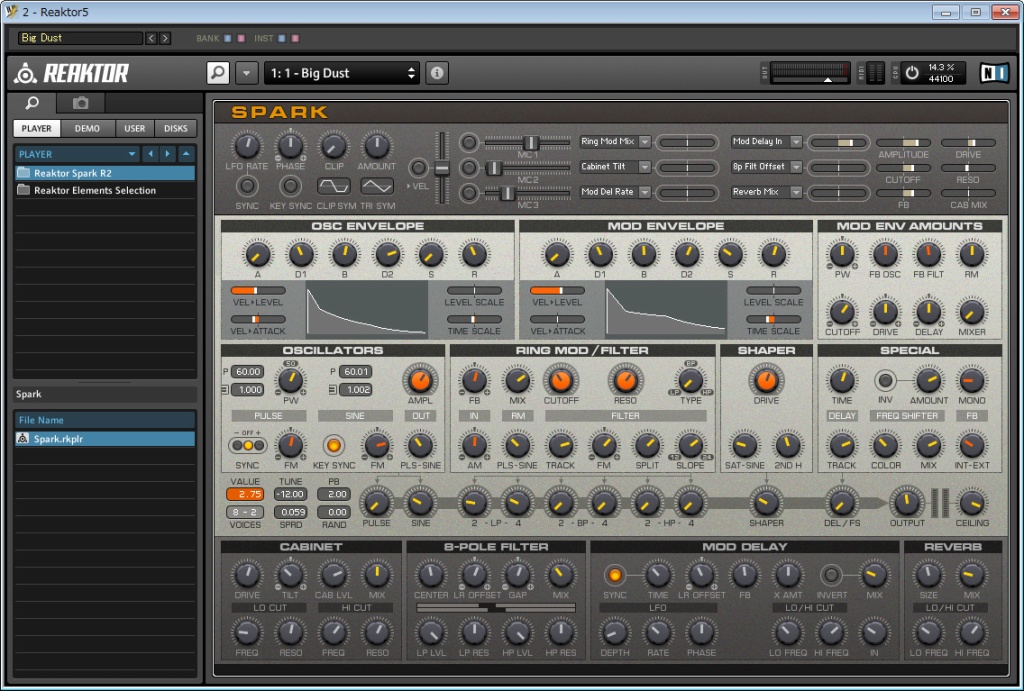Image resolution: width=1024 pixels, height=691 pixels.
Task: Toggle the TRI SYM waveform button
Action: coord(377,186)
